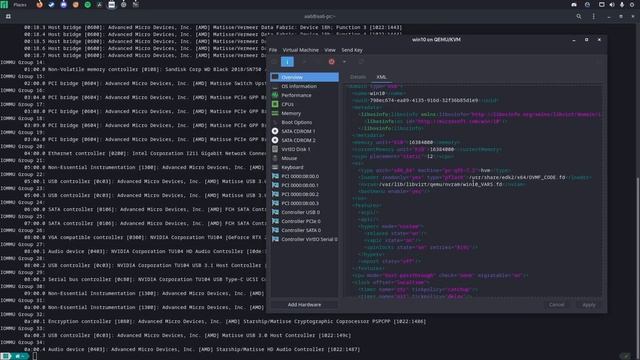The image size is (640, 360).
Task: Click the win10_VARS.fd nvram line in XML
Action: coord(443,184)
